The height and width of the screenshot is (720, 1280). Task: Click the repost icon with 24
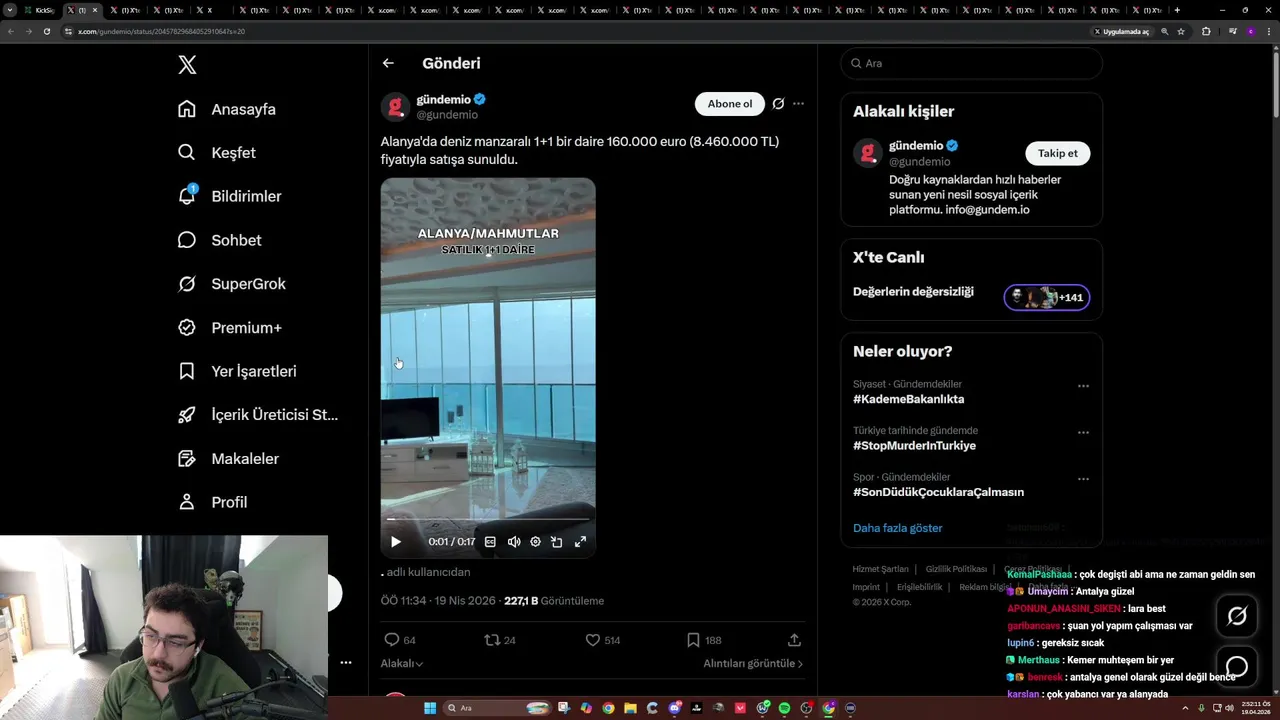[x=492, y=640]
